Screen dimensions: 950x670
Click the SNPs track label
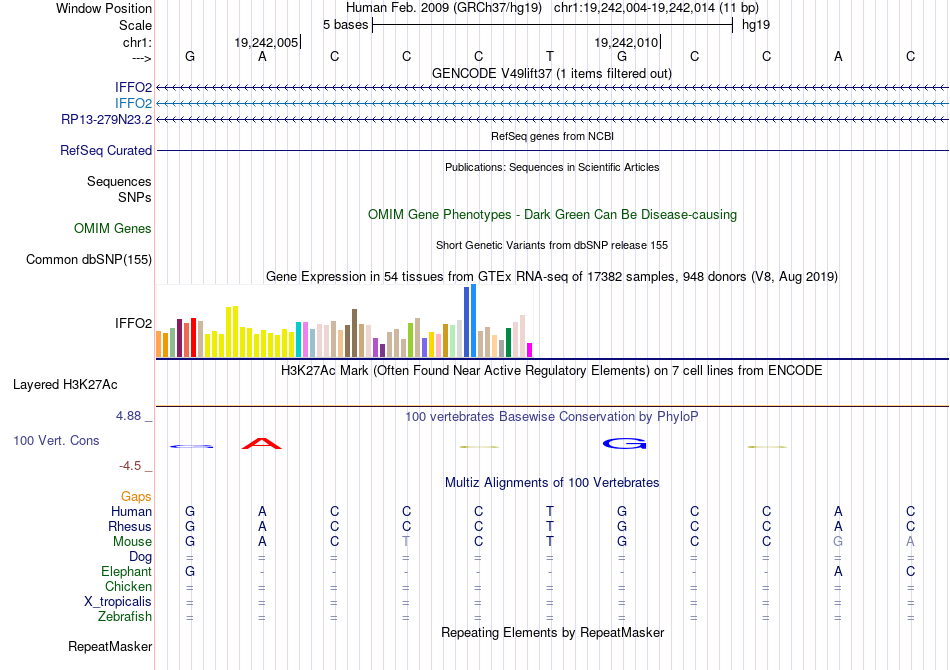pyautogui.click(x=135, y=197)
